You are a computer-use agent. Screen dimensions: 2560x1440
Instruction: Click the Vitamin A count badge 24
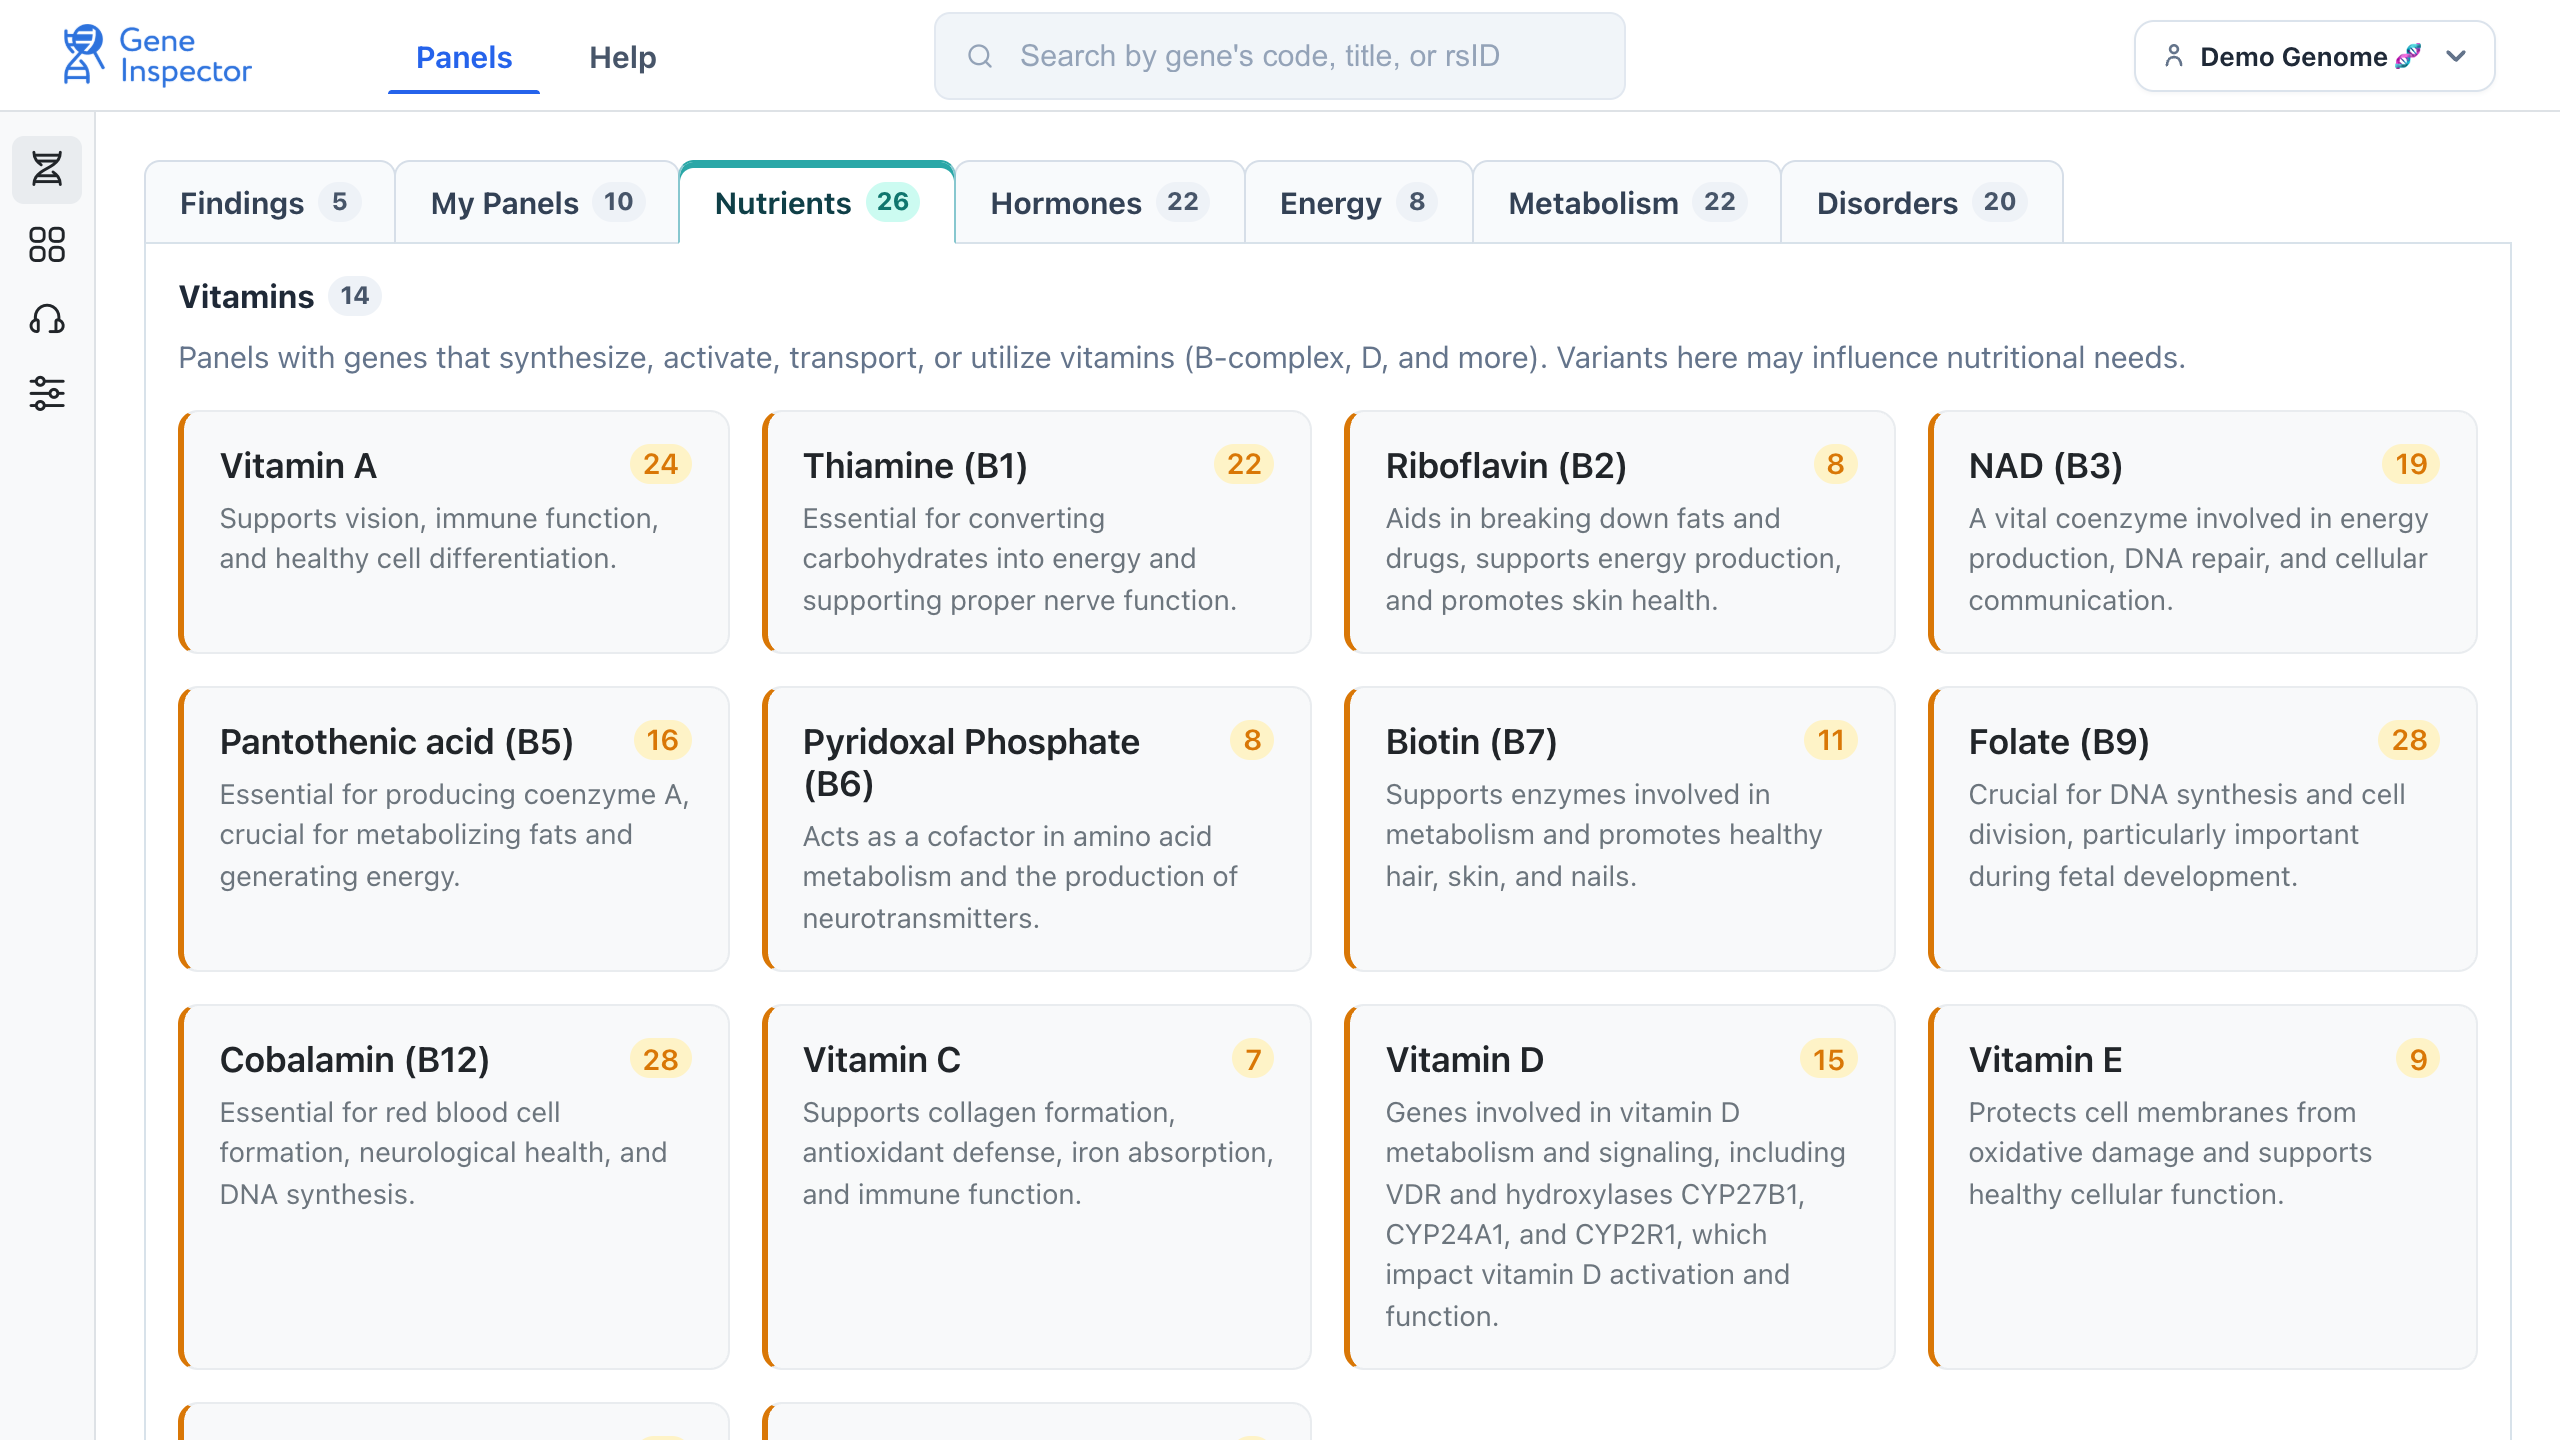pos(661,464)
